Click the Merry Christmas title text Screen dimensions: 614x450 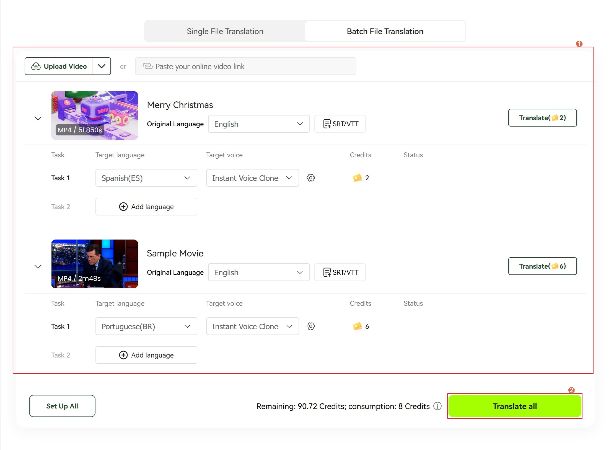[180, 105]
